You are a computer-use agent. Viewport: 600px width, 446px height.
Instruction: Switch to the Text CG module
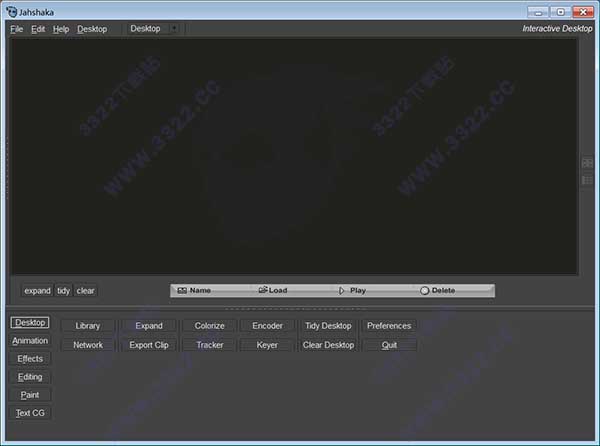point(30,413)
